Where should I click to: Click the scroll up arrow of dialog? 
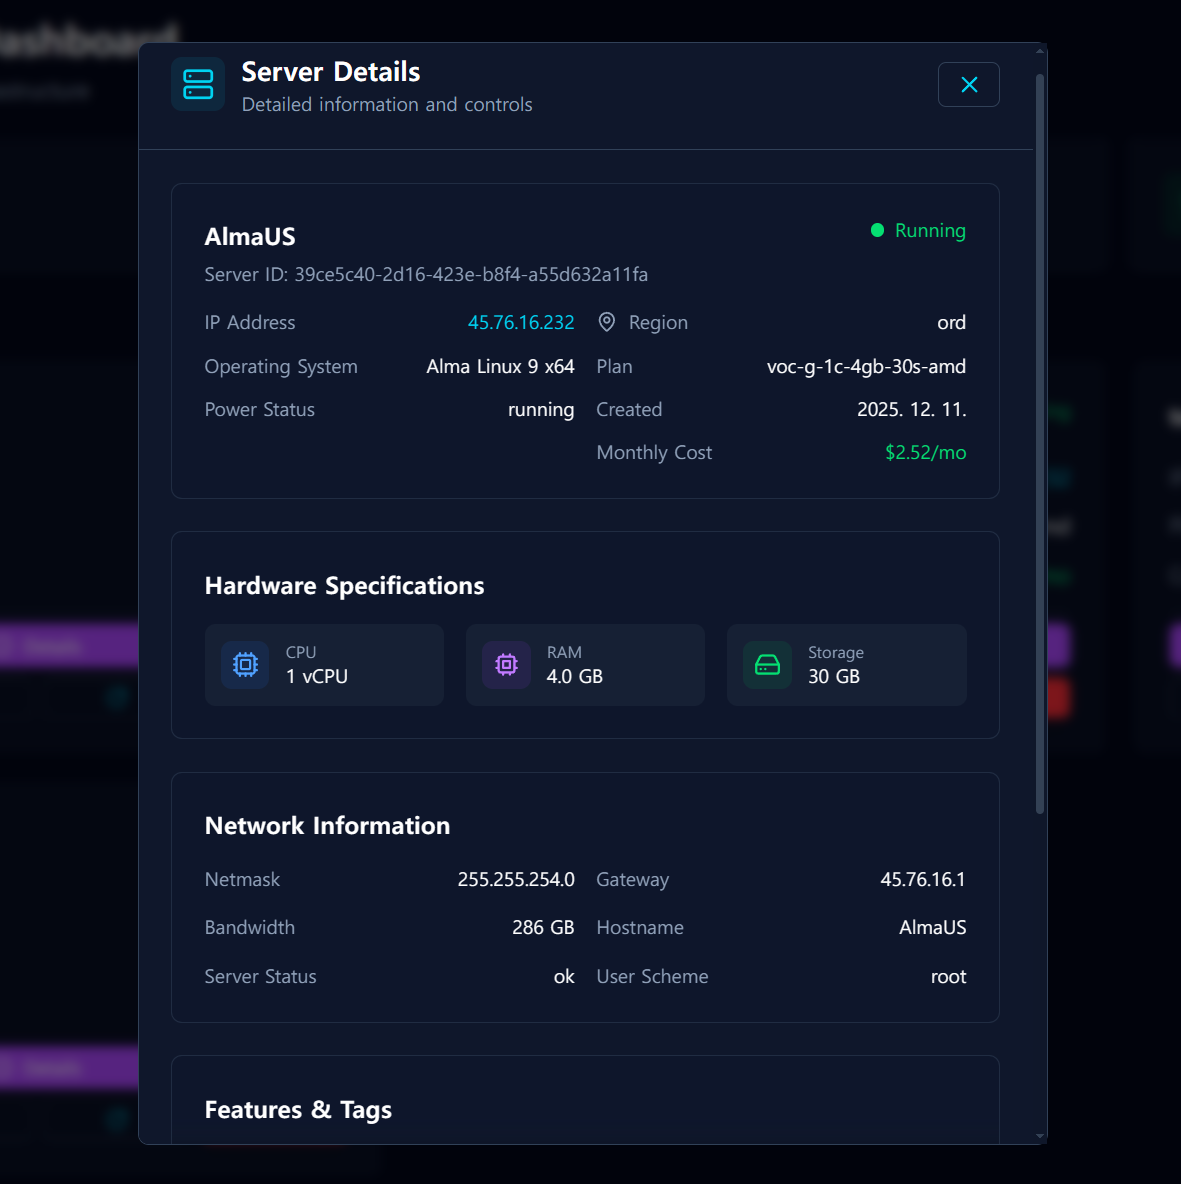coord(1040,51)
